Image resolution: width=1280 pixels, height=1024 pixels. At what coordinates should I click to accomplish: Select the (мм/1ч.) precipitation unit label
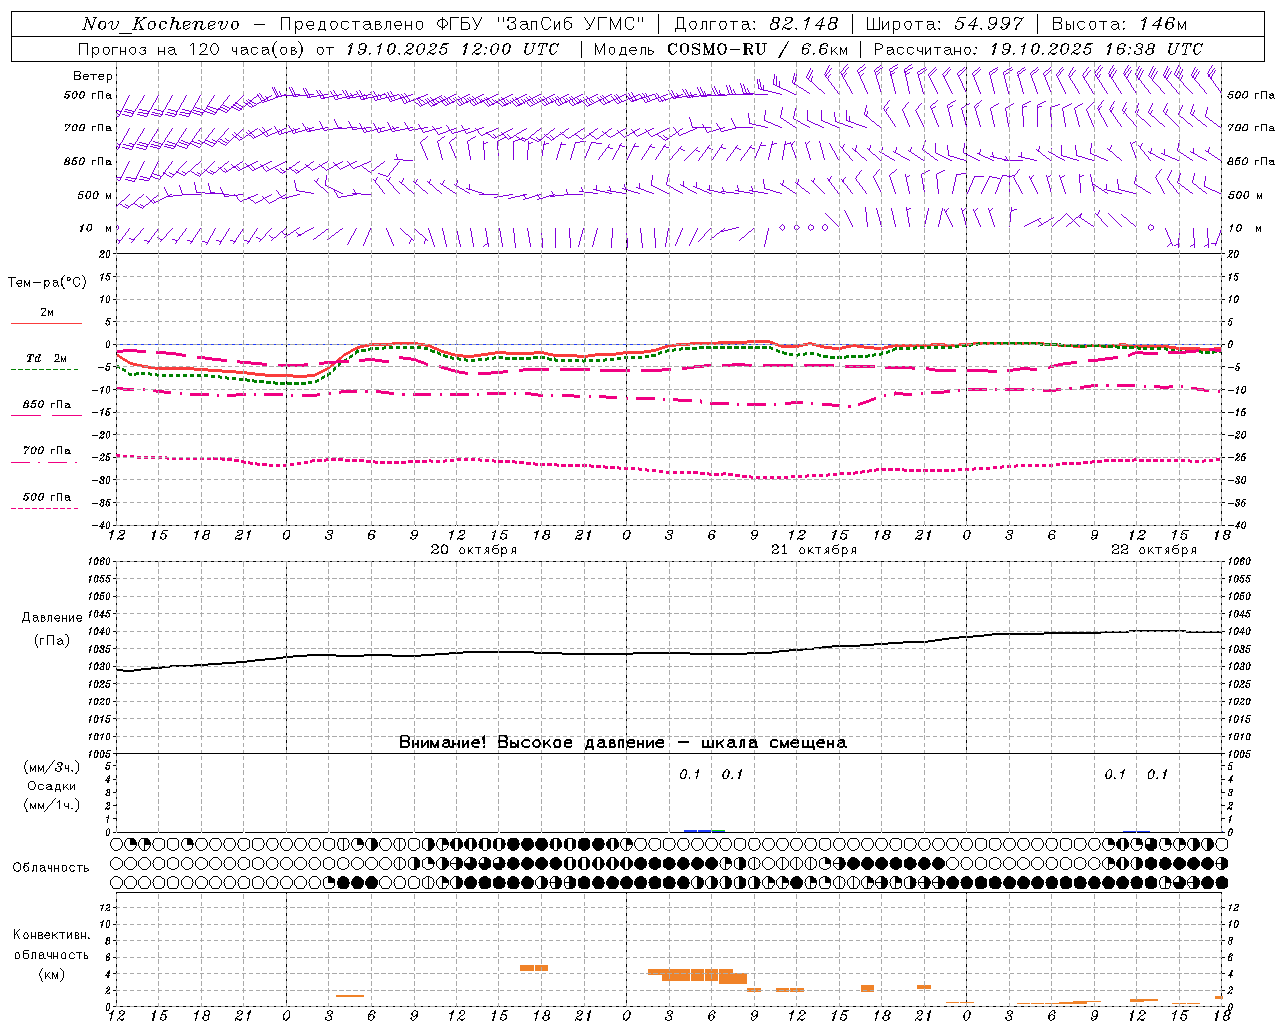coord(52,805)
